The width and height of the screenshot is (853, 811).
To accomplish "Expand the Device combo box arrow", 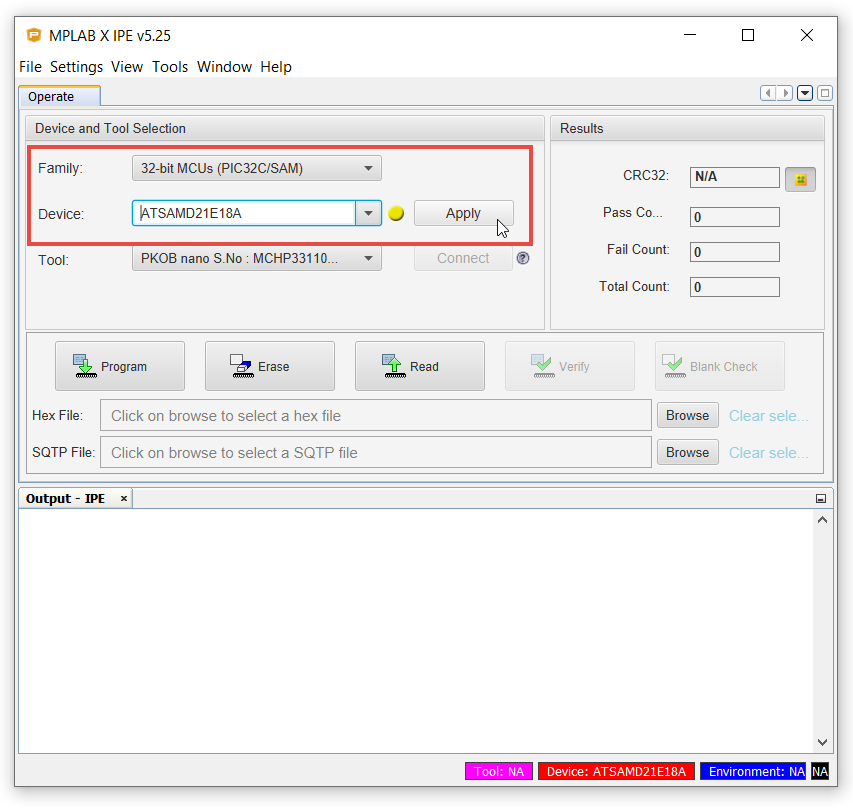I will pos(368,213).
